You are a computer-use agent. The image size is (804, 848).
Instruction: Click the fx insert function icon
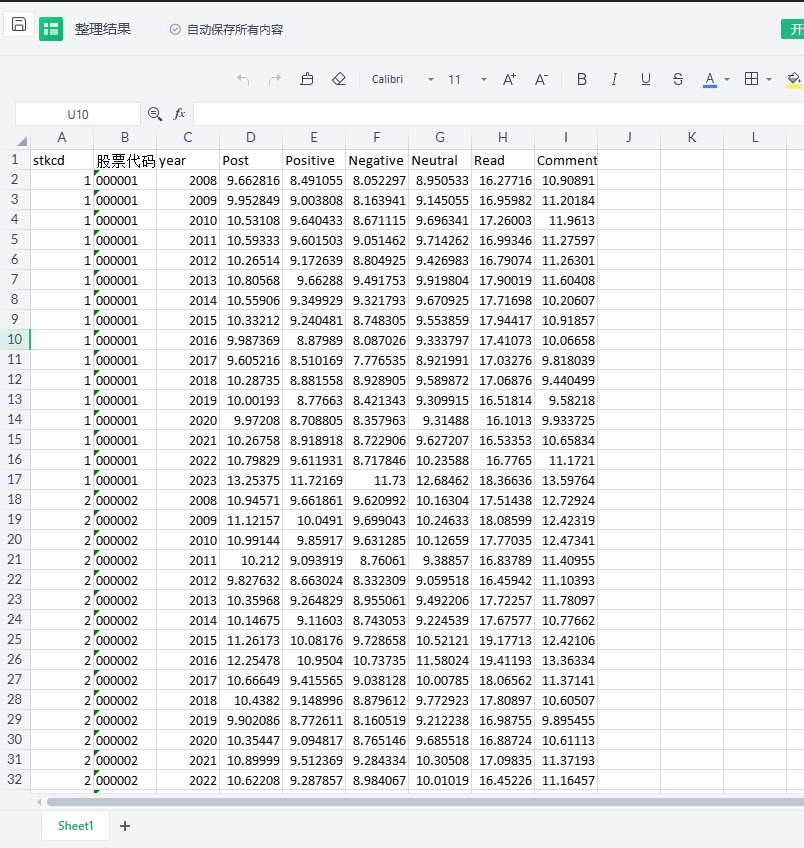[x=179, y=114]
